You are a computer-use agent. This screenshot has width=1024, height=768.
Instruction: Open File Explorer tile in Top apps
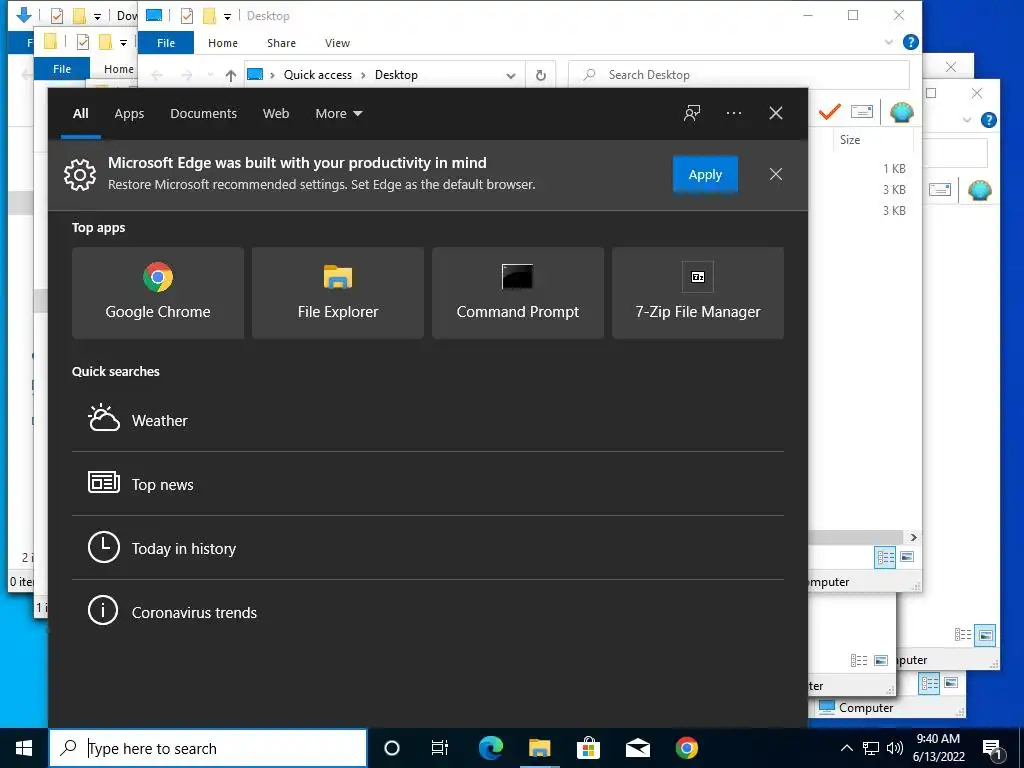pos(338,293)
